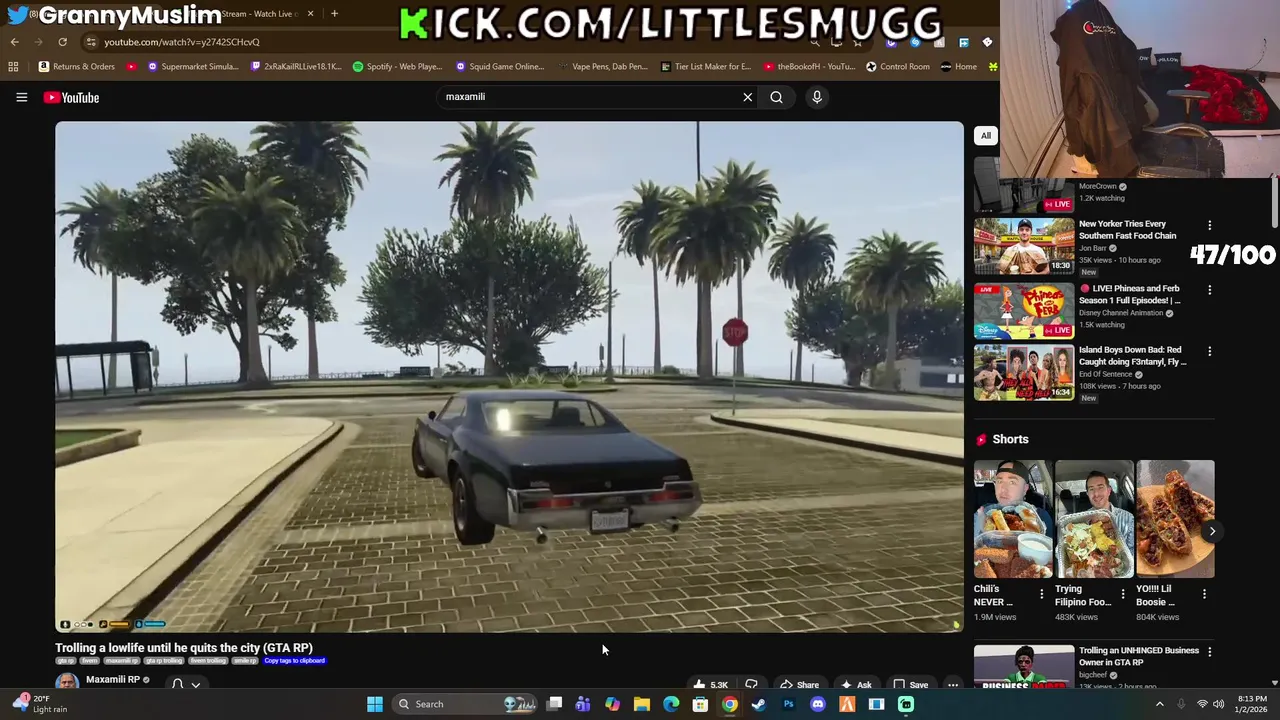Open the 2xRaKaiIRLLive18.1K bookmark
Screen dimensions: 1280x720
point(296,66)
